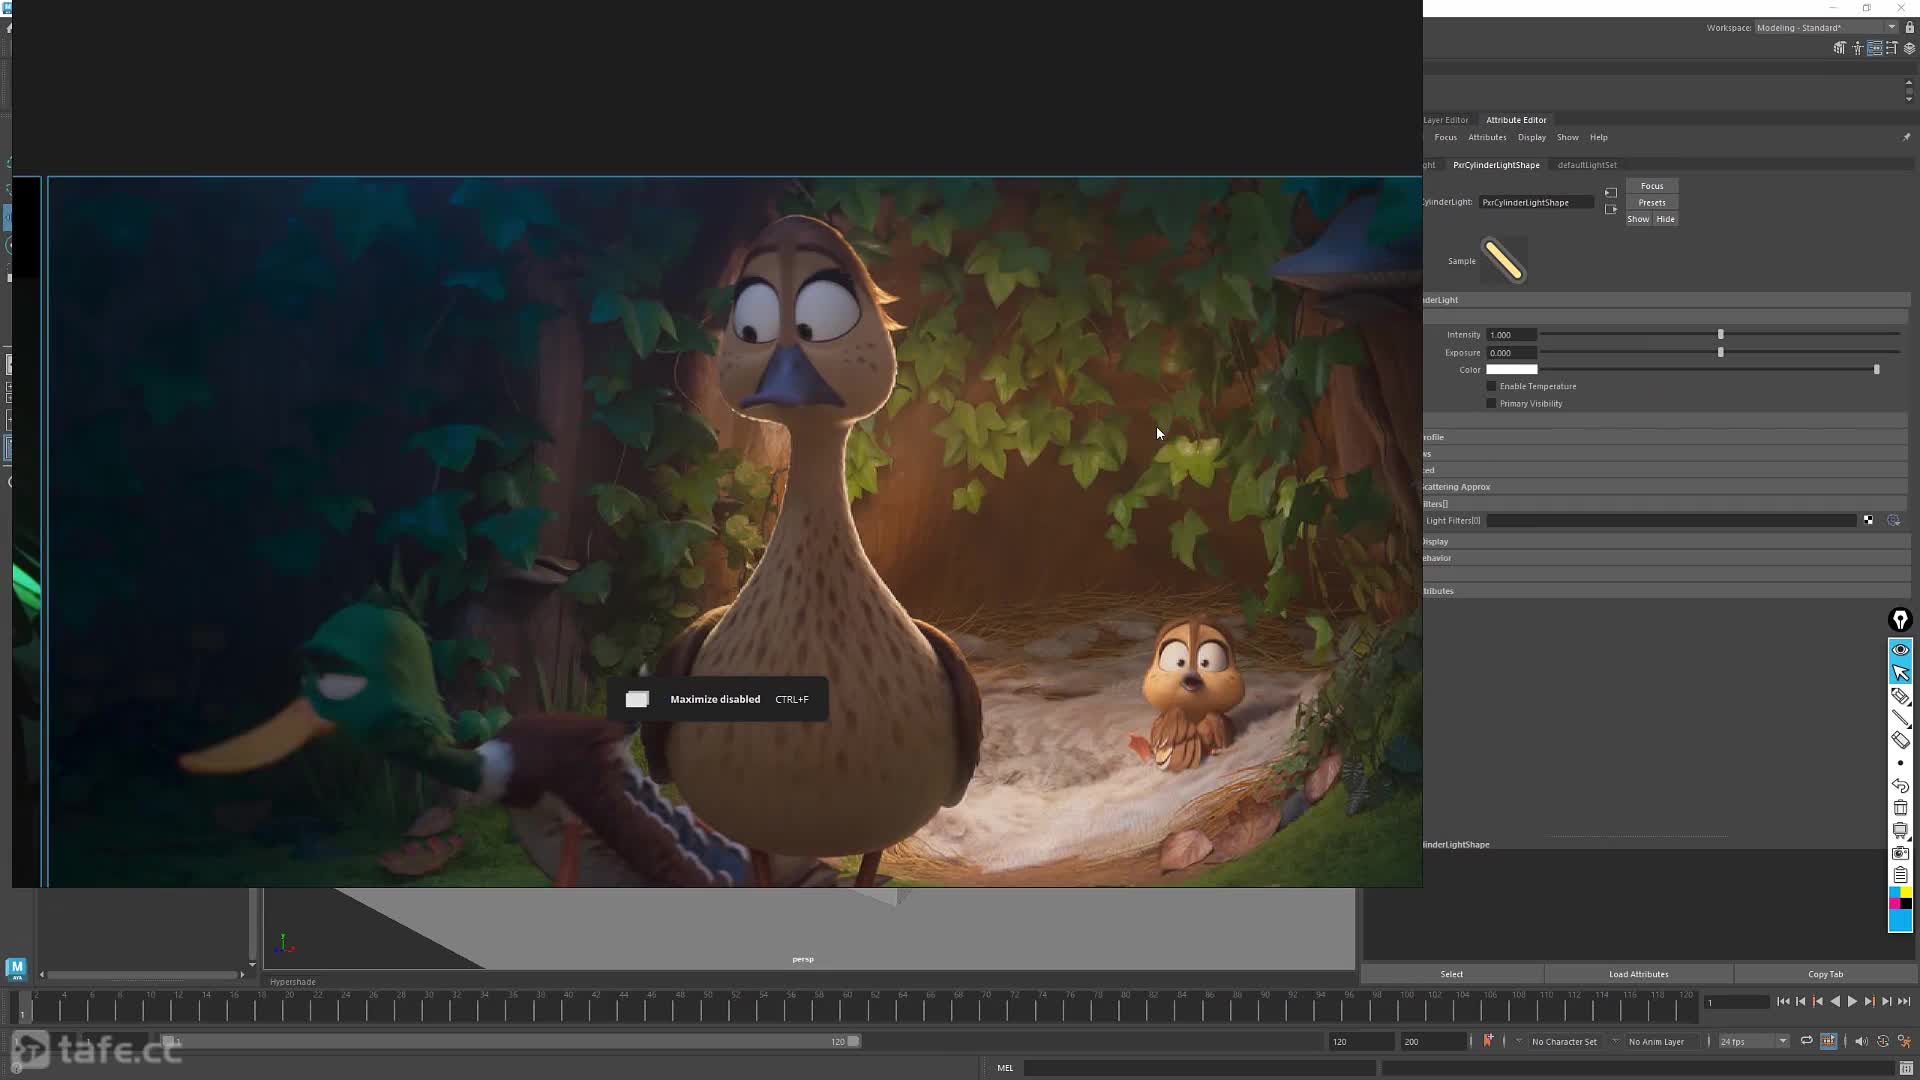Click the Copy Tab button
The image size is (1920, 1080).
pos(1825,974)
